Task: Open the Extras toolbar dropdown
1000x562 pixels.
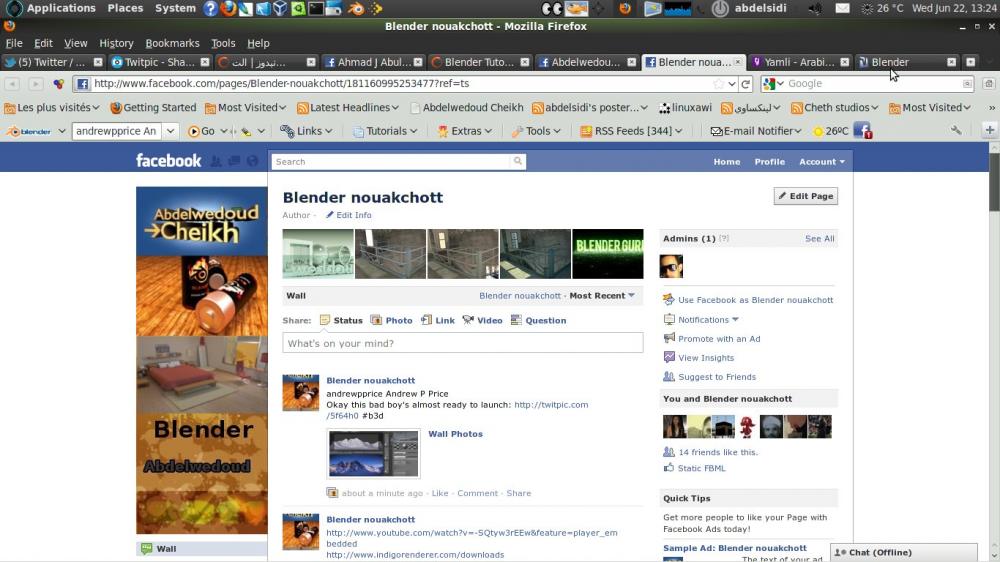Action: point(465,131)
